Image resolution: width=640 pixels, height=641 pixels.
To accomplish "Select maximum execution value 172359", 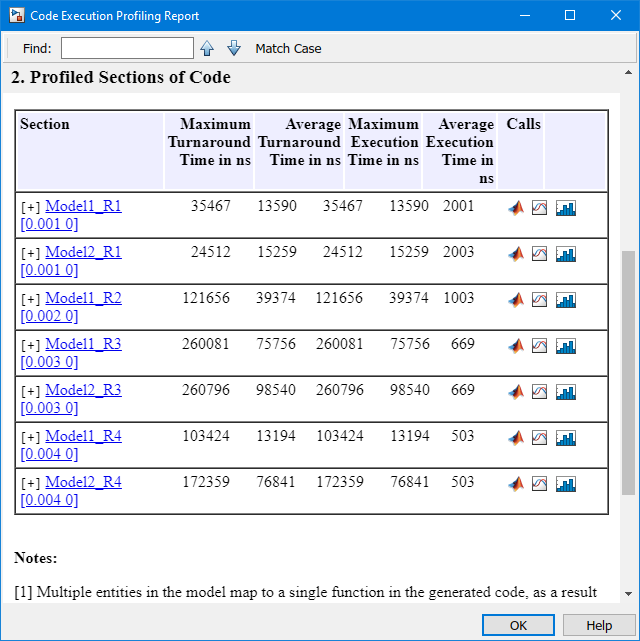I will click(340, 482).
